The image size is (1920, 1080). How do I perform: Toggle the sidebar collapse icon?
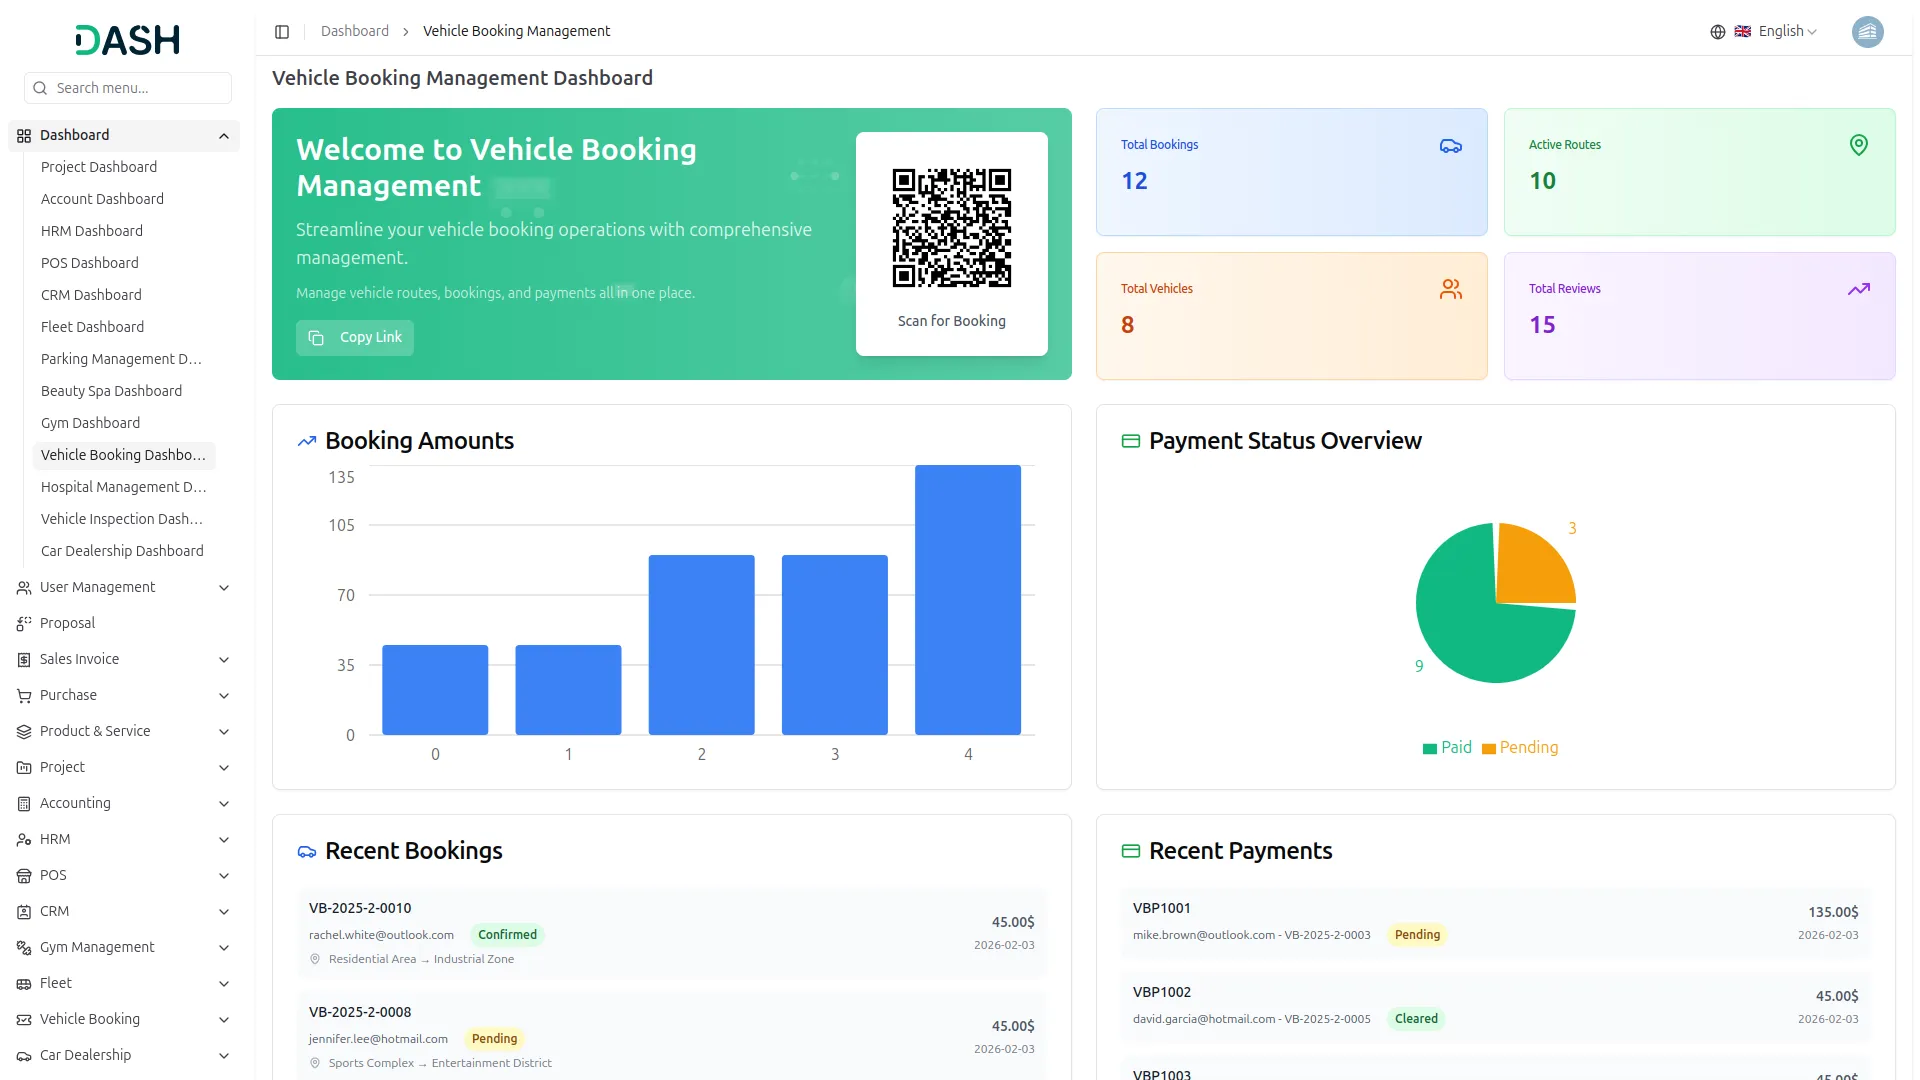point(282,32)
